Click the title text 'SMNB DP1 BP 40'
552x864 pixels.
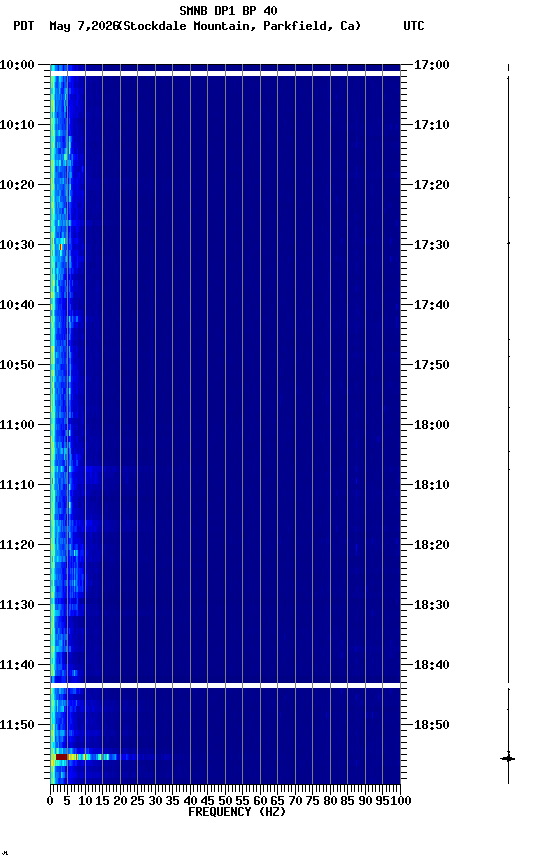pos(228,10)
